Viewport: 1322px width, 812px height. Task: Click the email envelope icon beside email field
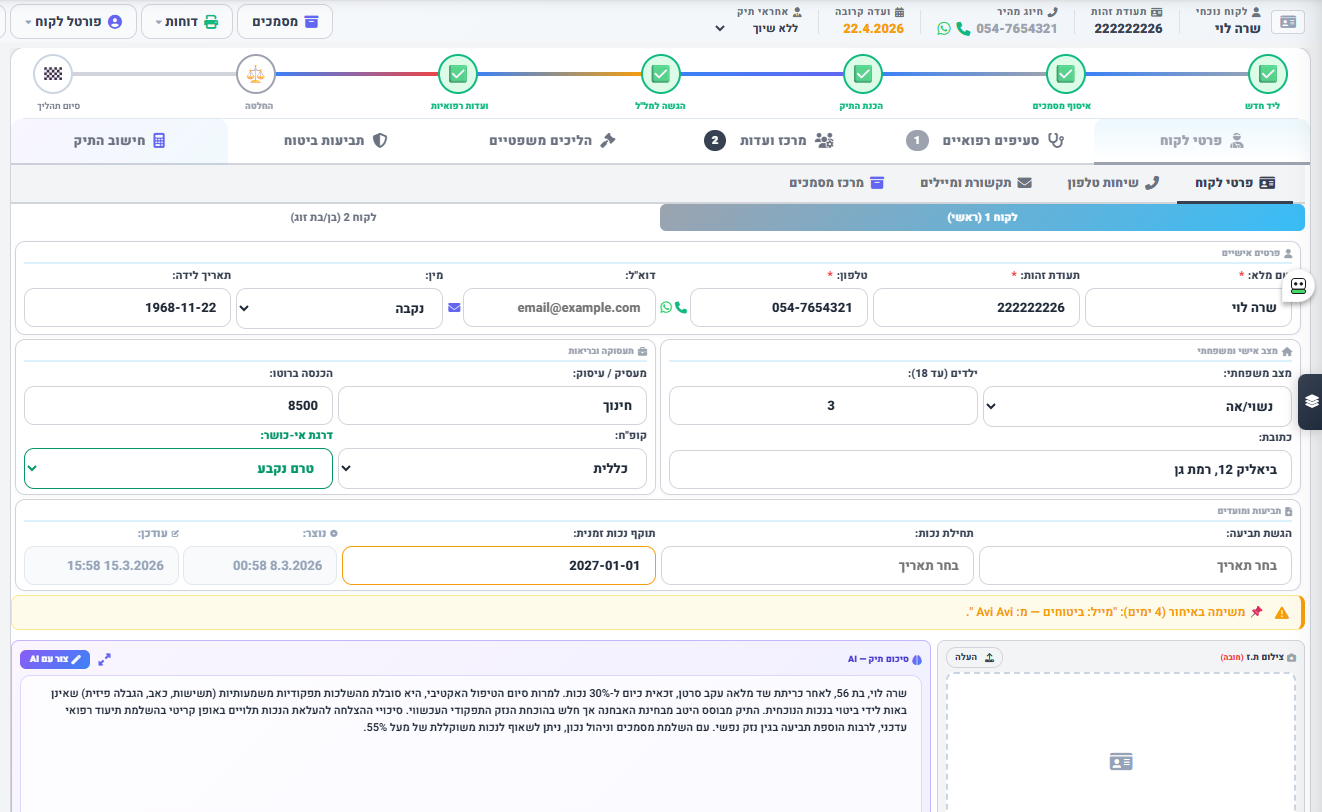click(455, 308)
